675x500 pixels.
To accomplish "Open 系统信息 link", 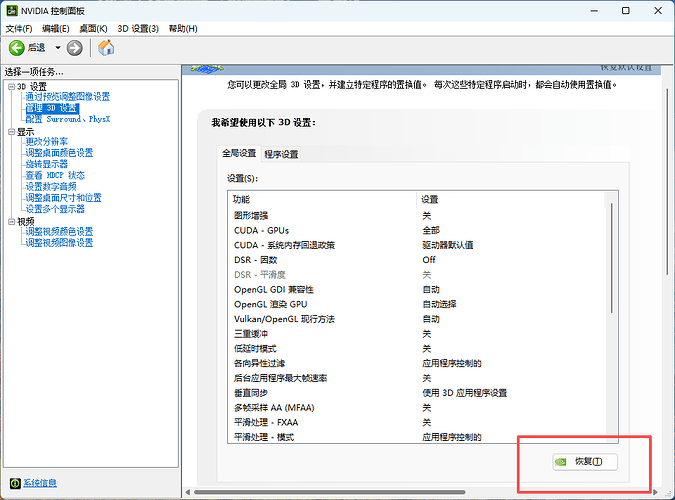I will (40, 483).
